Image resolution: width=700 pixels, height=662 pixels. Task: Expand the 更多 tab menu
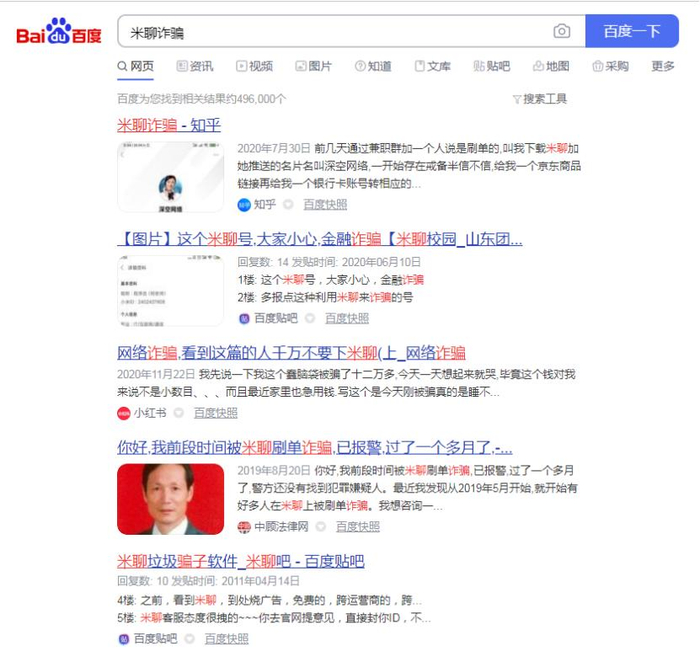click(663, 67)
